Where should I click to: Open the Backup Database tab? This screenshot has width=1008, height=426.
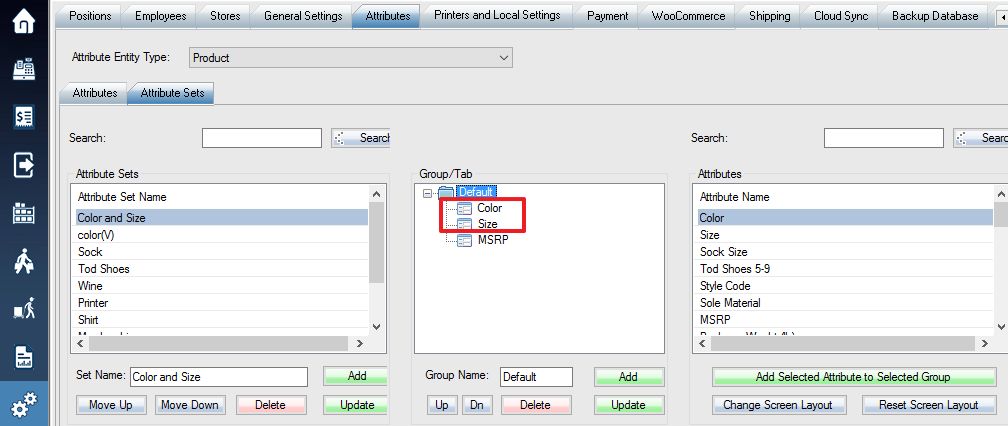point(935,15)
